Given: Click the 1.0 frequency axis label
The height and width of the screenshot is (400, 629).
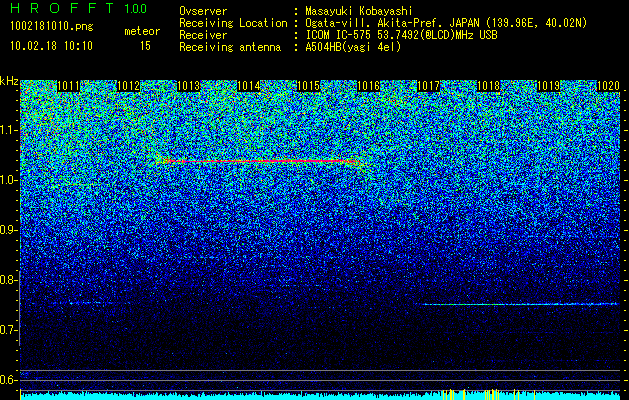Looking at the screenshot, I should (x=8, y=181).
